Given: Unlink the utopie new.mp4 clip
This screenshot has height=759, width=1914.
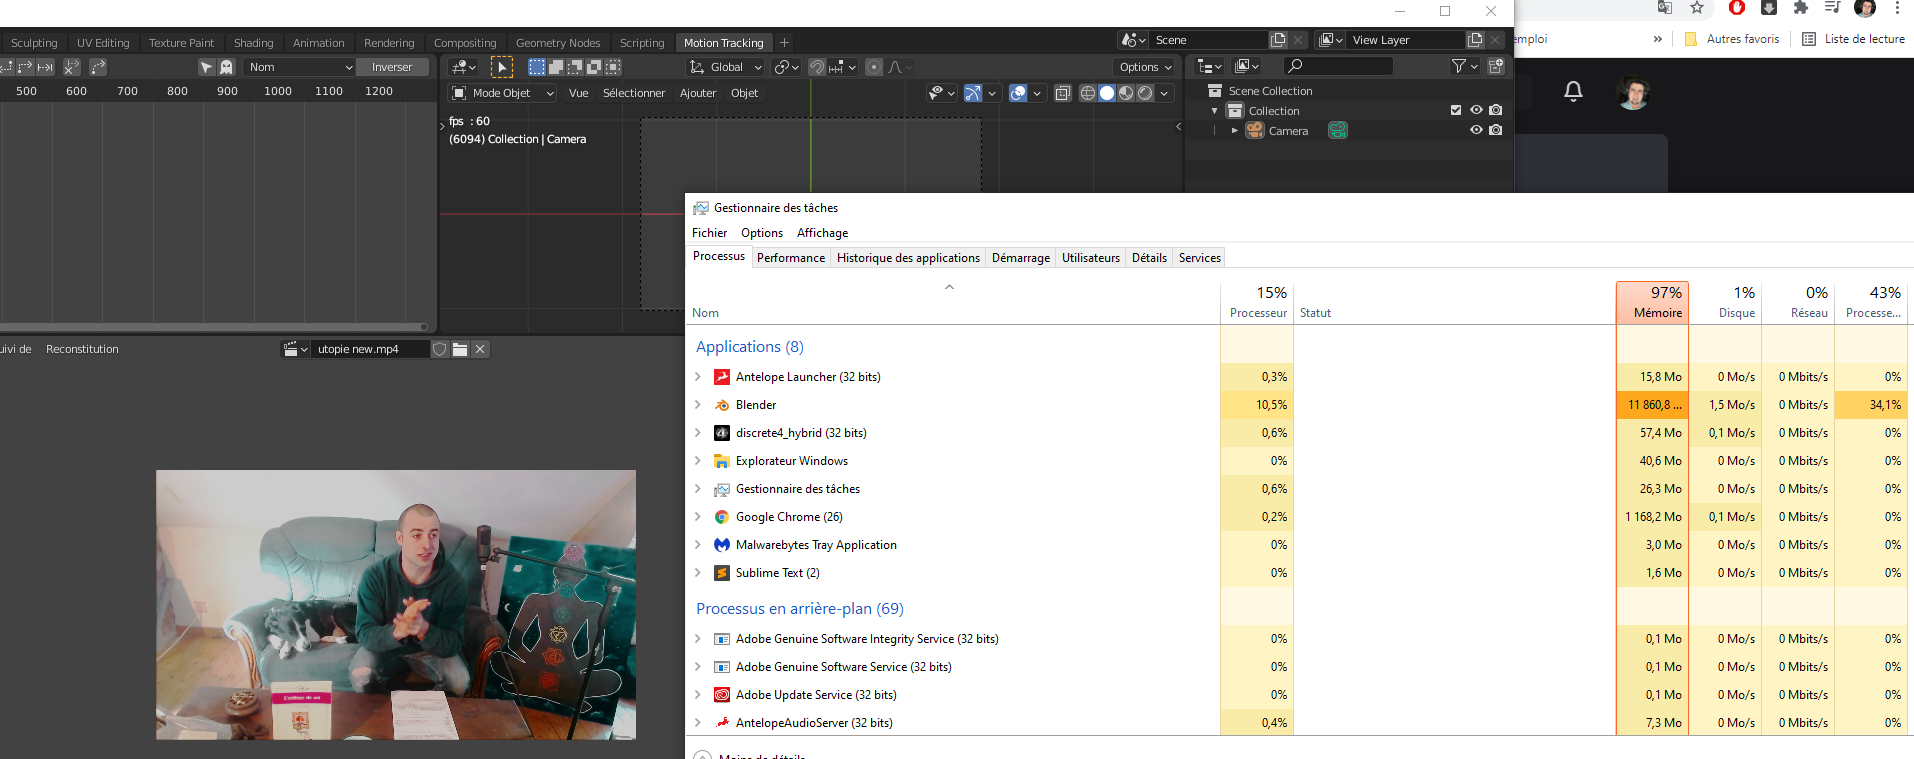Looking at the screenshot, I should [480, 349].
